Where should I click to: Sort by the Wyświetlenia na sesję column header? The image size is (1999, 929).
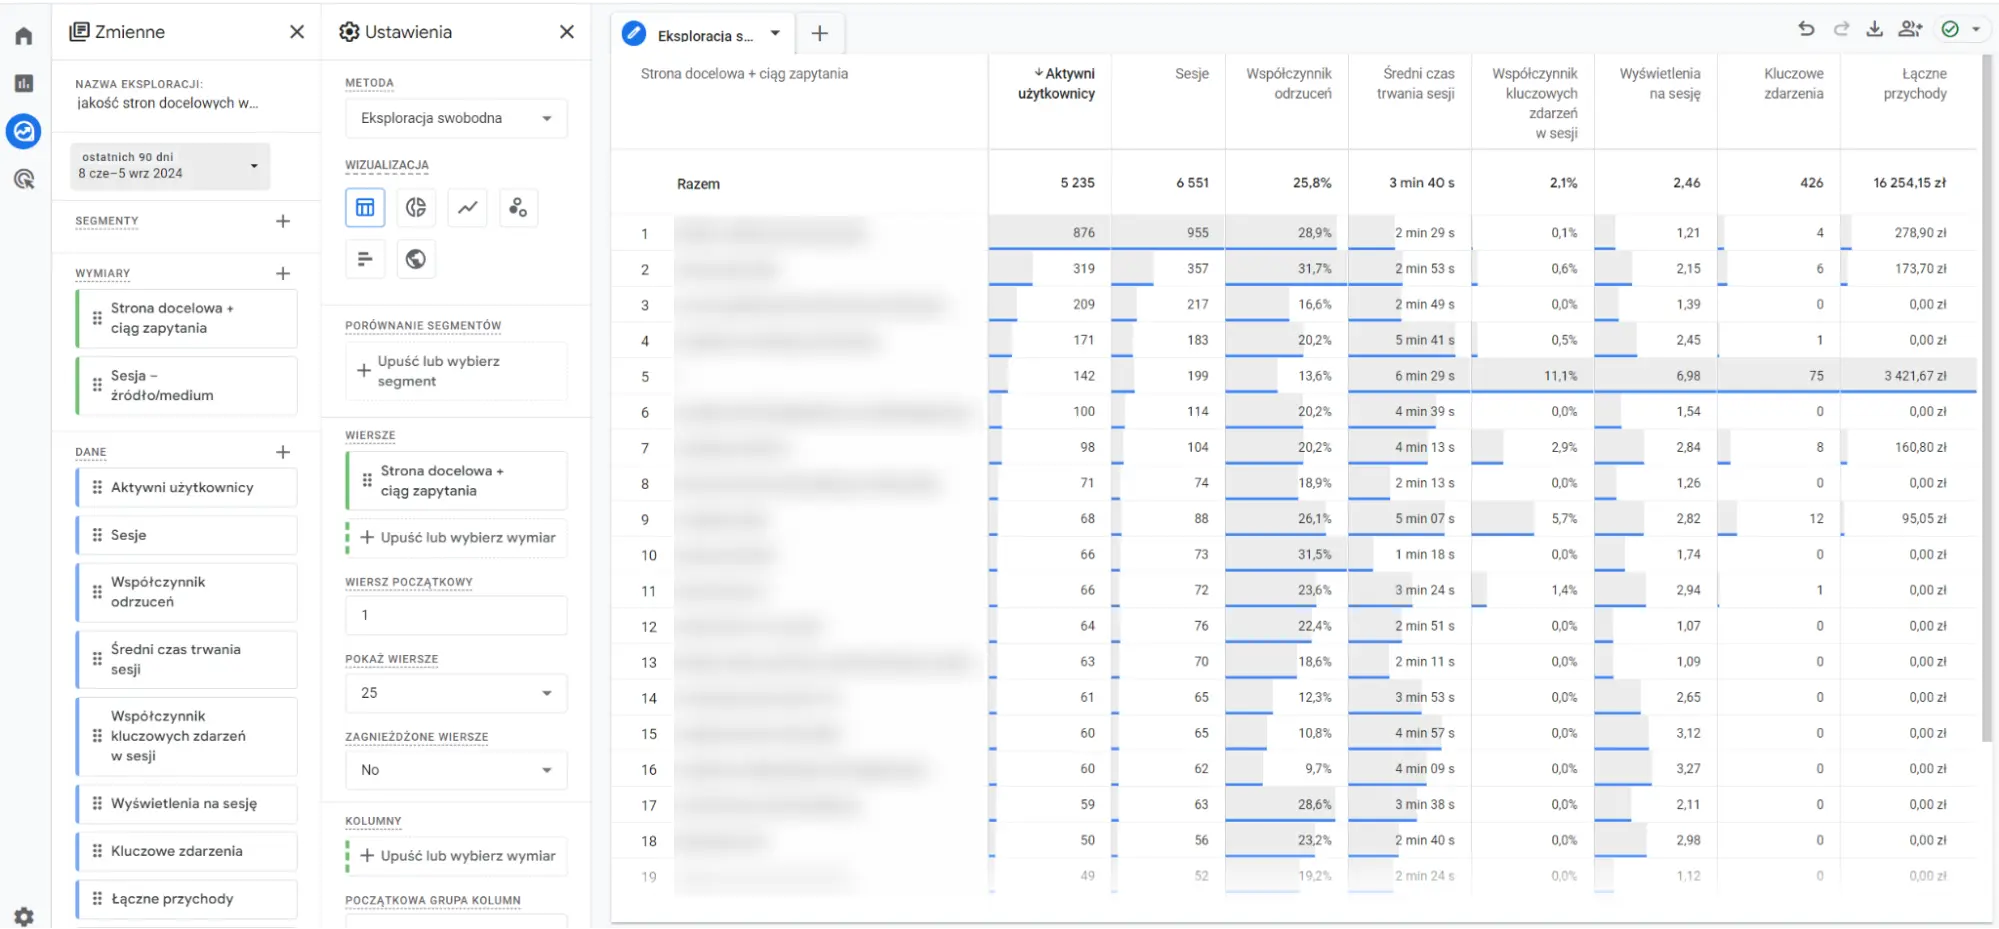1660,84
